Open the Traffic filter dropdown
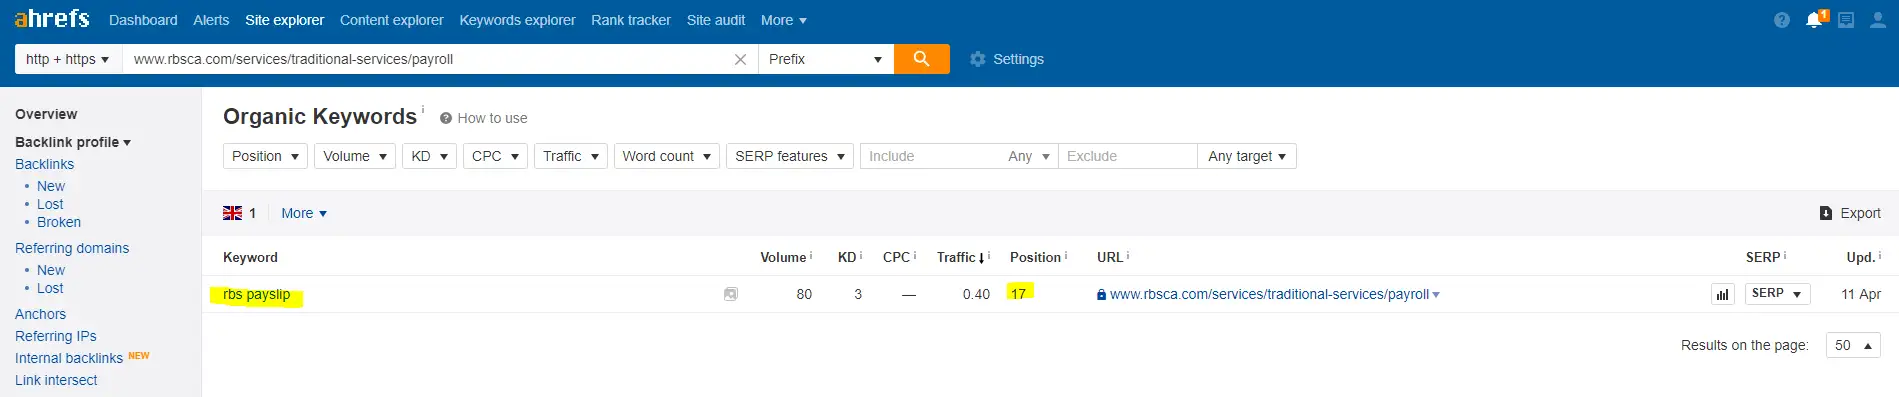This screenshot has height=397, width=1899. point(571,156)
